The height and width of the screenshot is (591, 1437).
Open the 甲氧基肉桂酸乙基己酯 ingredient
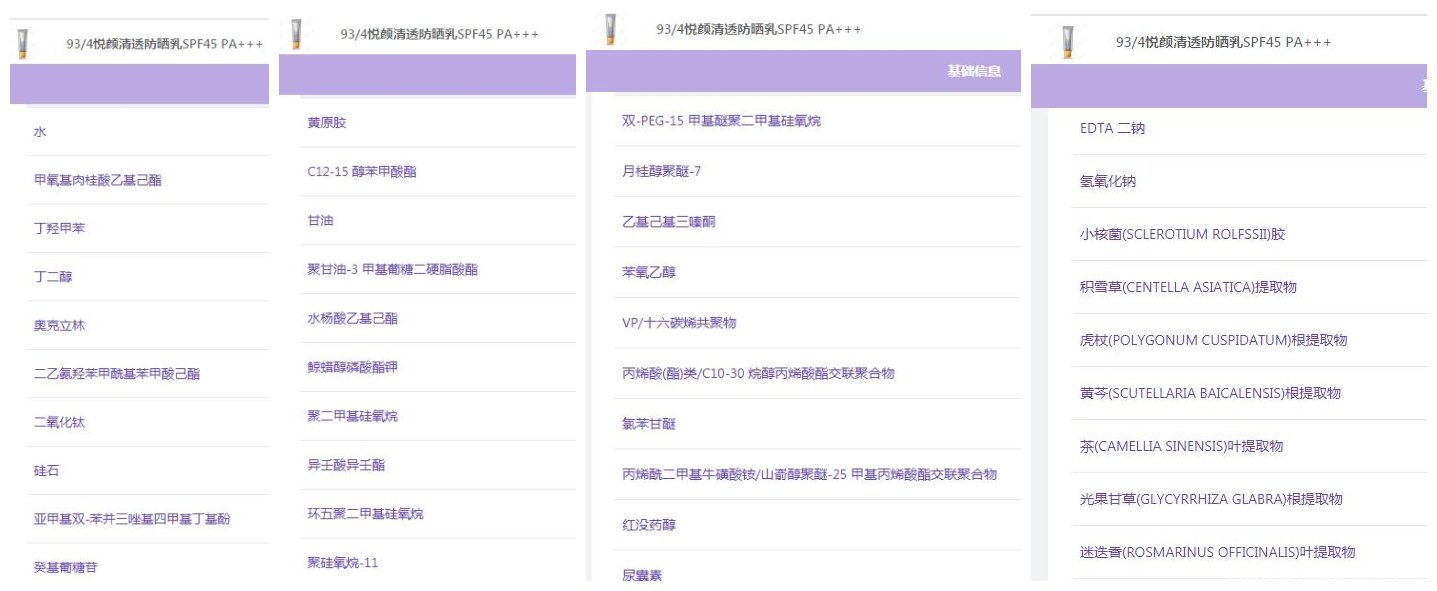(97, 180)
